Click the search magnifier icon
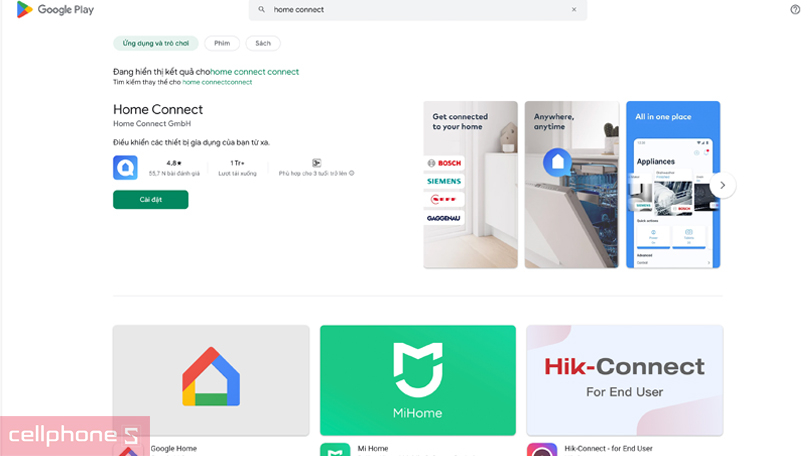 pyautogui.click(x=261, y=9)
